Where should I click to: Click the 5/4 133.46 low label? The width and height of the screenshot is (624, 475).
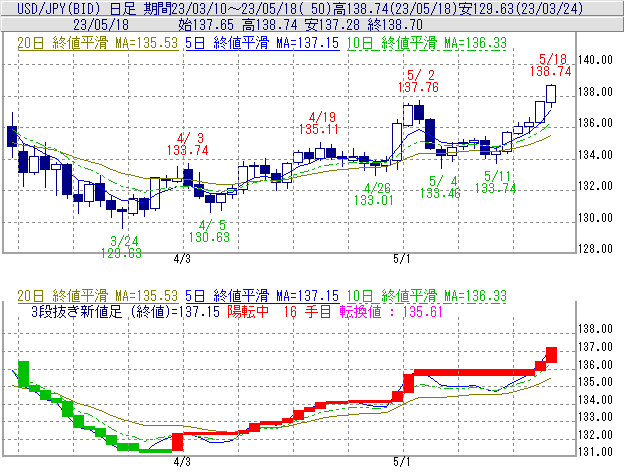pyautogui.click(x=440, y=187)
